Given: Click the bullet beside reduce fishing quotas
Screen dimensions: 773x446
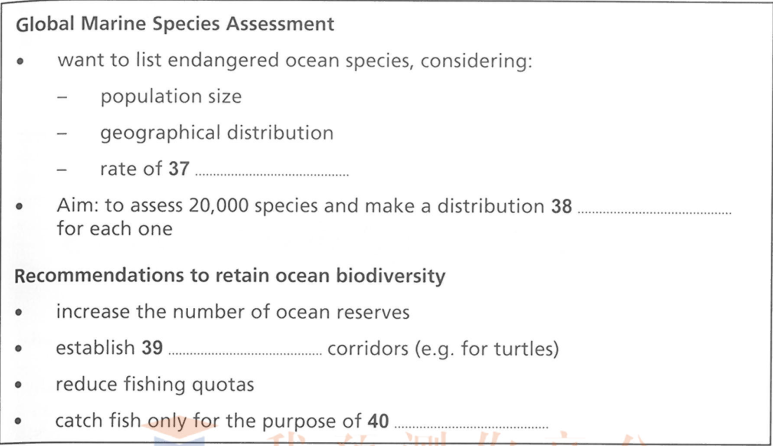Looking at the screenshot, I should click(x=18, y=385).
